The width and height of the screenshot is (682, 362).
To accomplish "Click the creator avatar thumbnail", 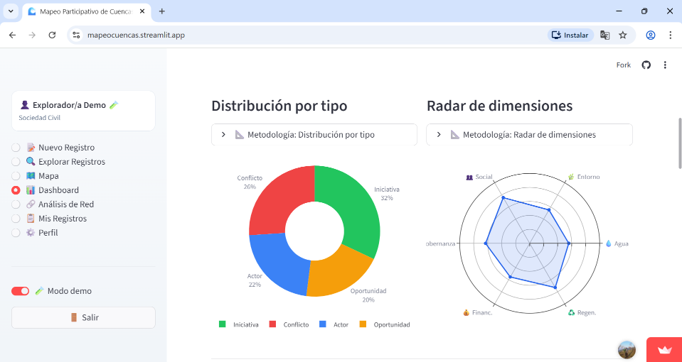I will pyautogui.click(x=627, y=349).
